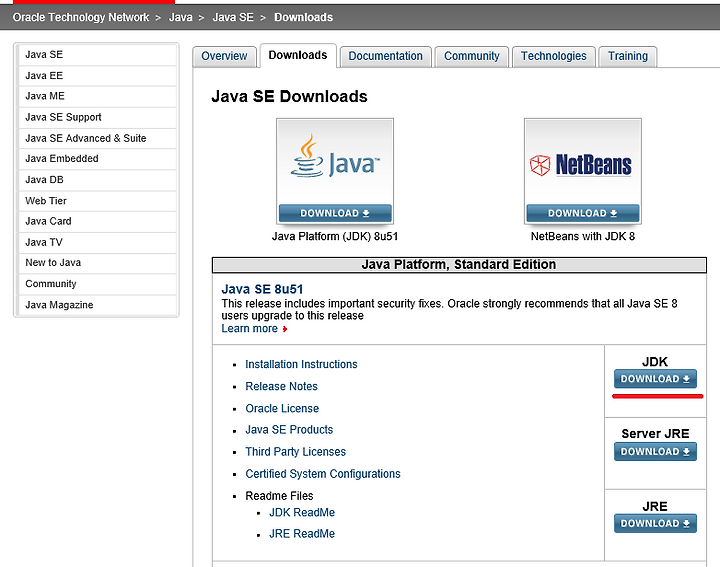Click the Java logo image
The width and height of the screenshot is (720, 567).
pos(335,157)
